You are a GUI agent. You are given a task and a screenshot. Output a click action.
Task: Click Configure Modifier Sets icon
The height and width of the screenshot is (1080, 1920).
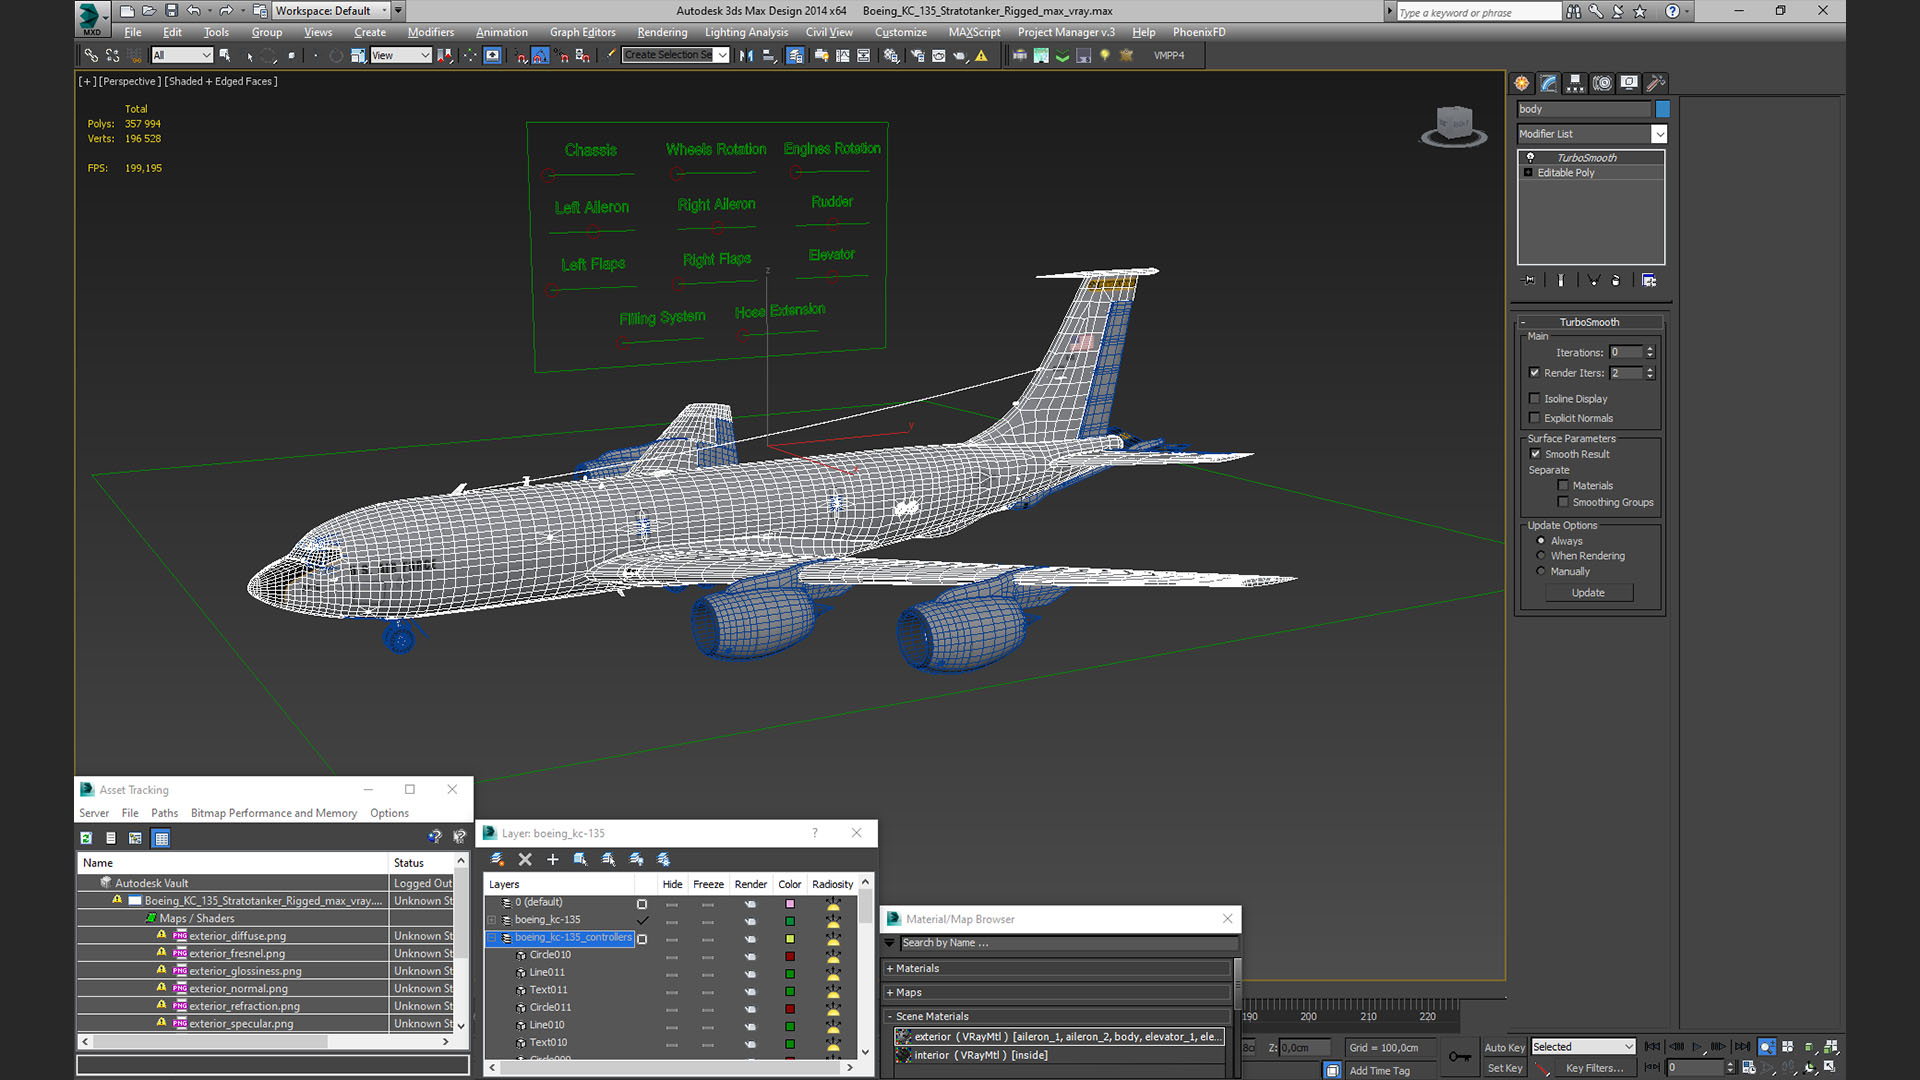1649,280
